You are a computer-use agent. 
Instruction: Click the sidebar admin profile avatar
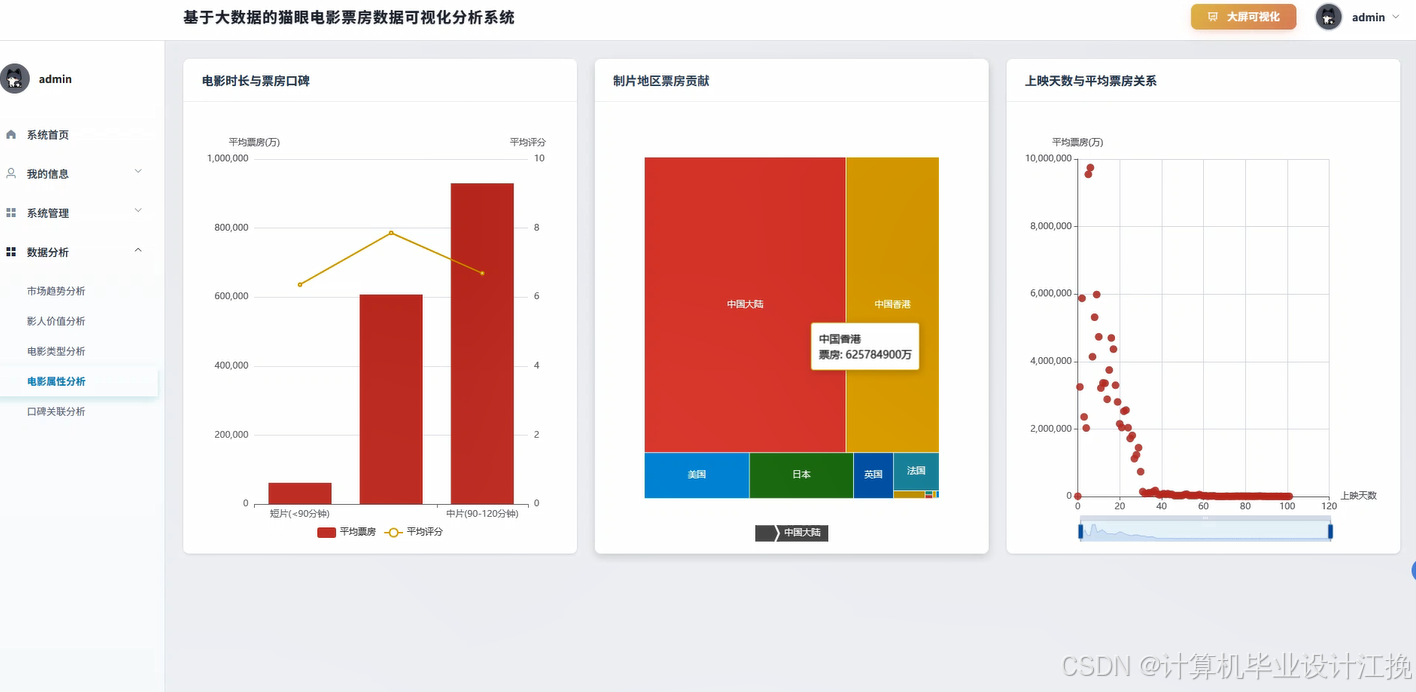pyautogui.click(x=14, y=79)
